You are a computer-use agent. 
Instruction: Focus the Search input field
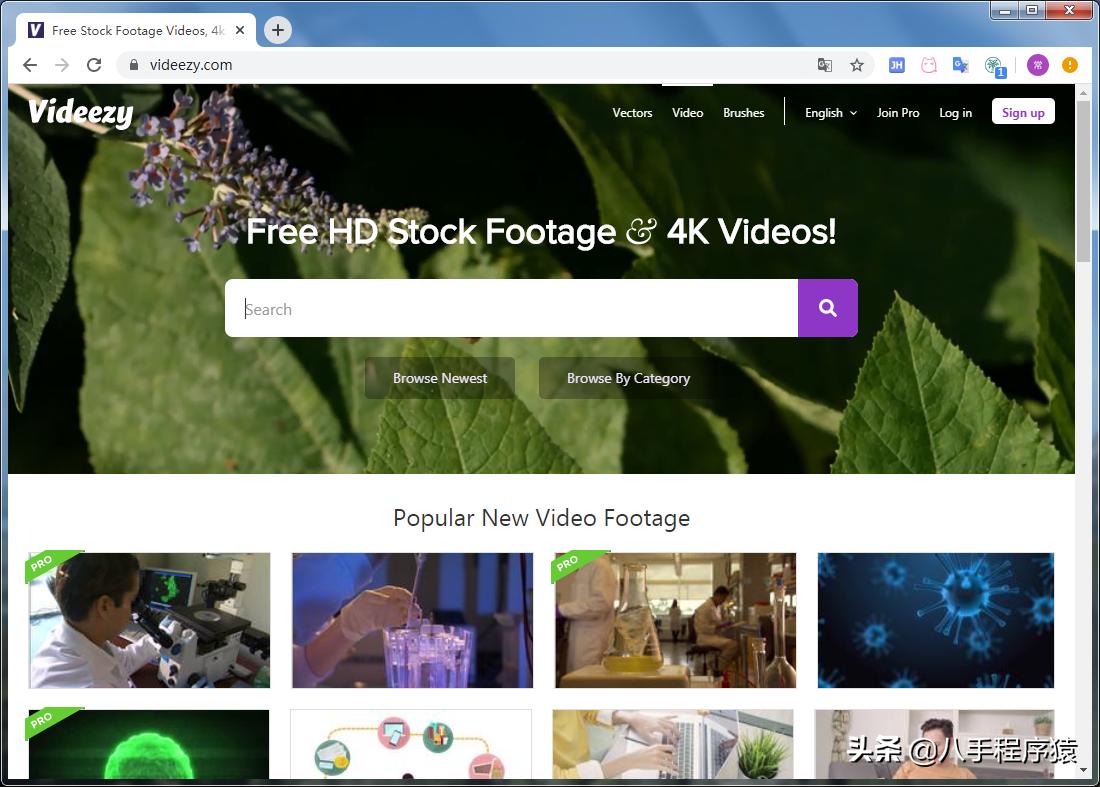[x=511, y=308]
